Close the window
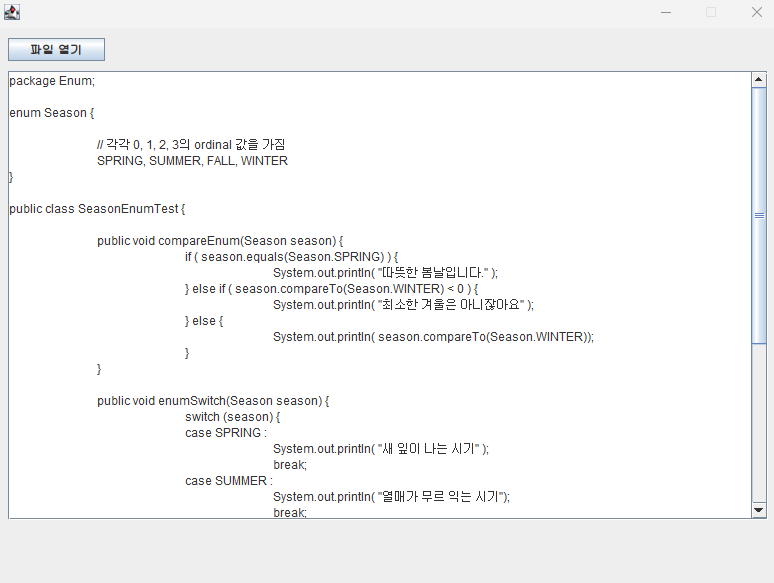Image resolution: width=774 pixels, height=583 pixels. point(757,12)
